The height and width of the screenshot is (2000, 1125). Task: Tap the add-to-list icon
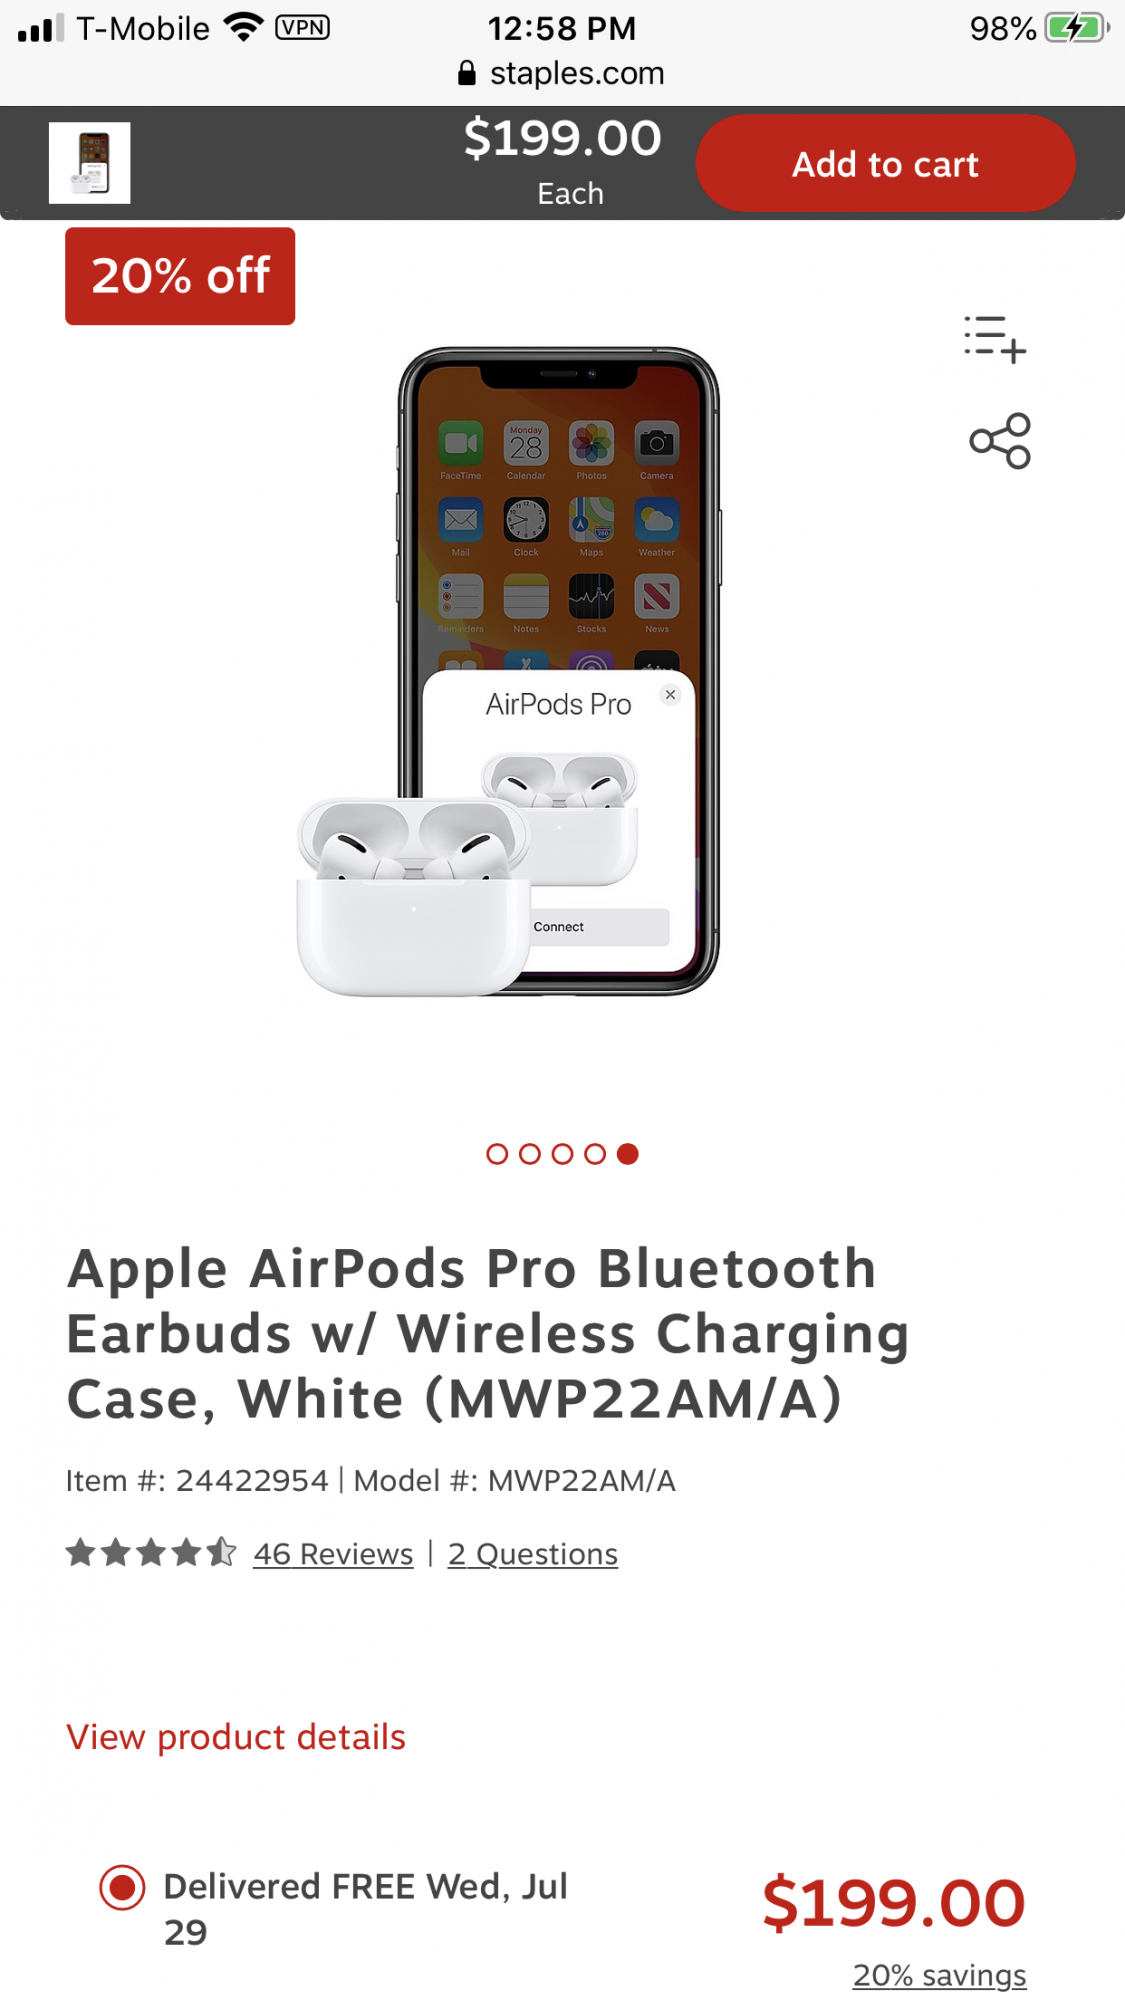(995, 339)
